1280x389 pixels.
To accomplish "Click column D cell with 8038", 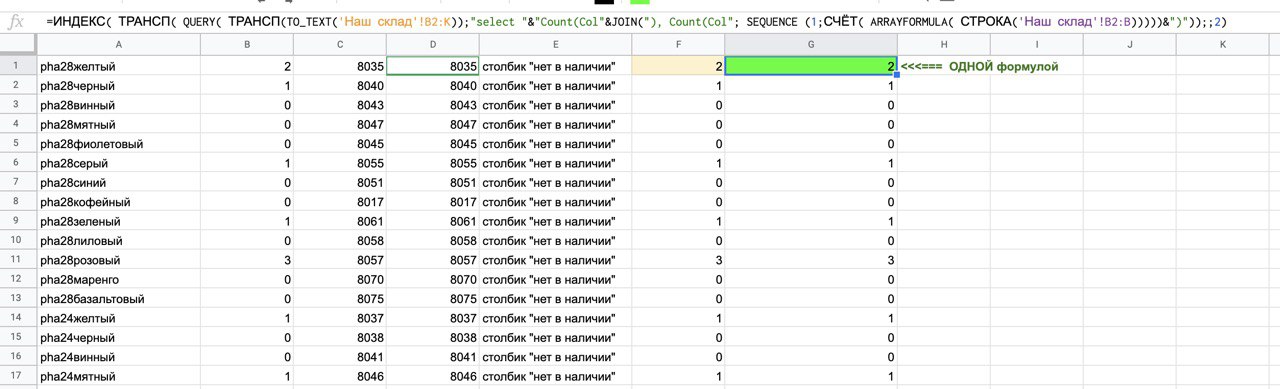I will (x=433, y=337).
